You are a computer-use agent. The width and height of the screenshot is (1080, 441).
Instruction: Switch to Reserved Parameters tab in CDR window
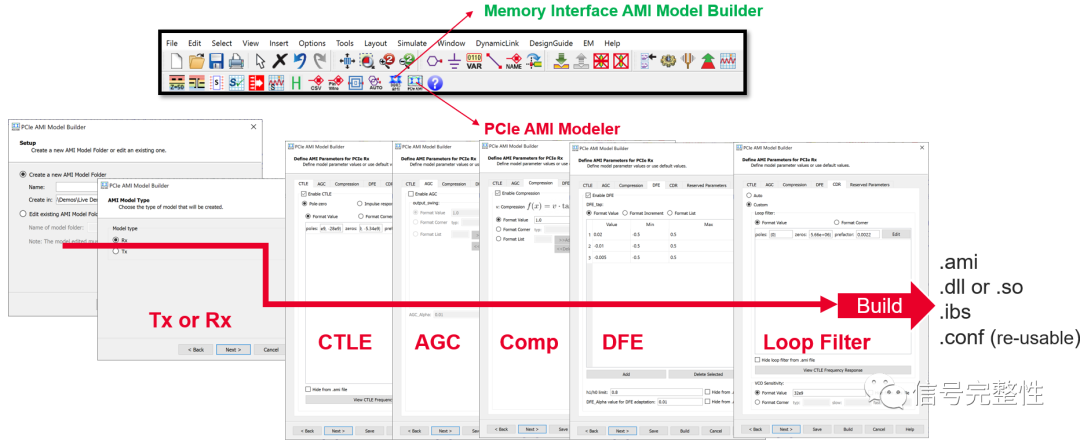click(869, 185)
